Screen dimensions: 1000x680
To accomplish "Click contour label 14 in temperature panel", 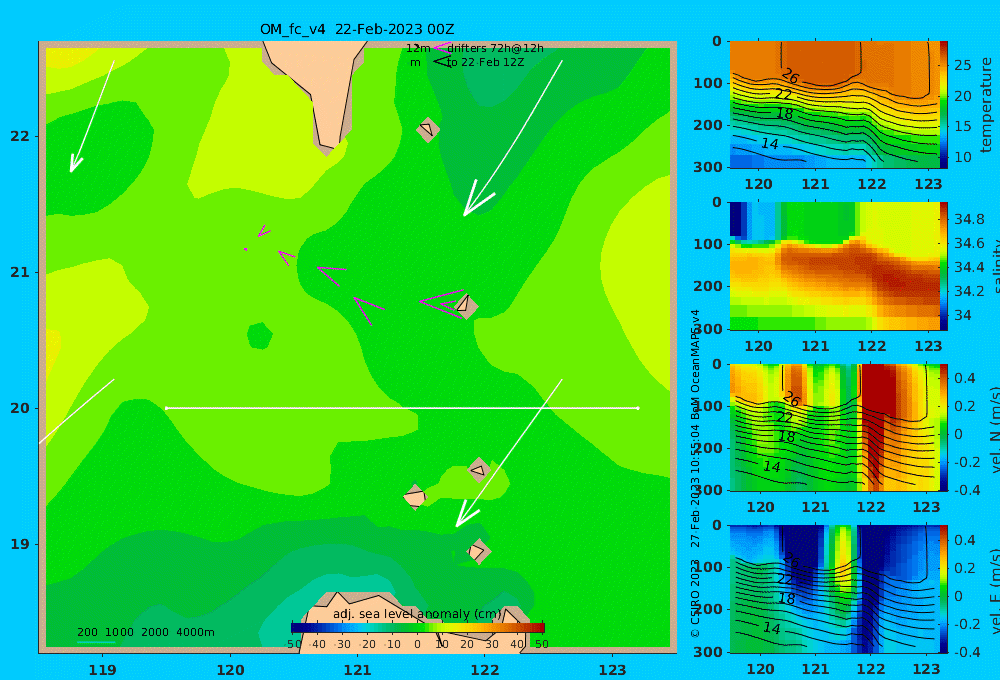I will coord(770,144).
